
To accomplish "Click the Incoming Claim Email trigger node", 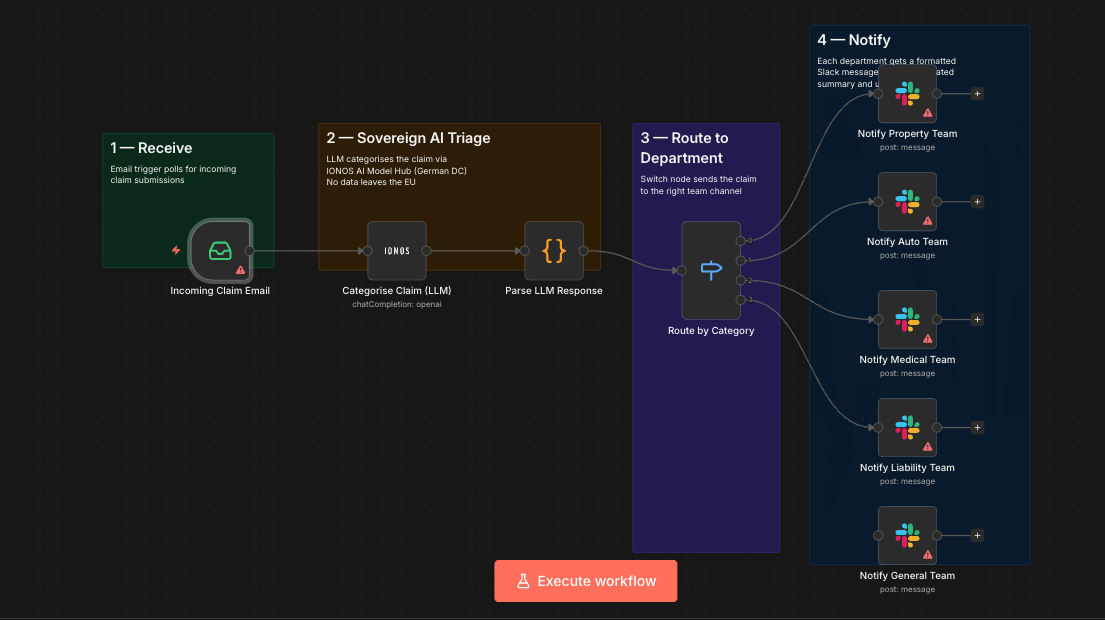I will click(220, 250).
